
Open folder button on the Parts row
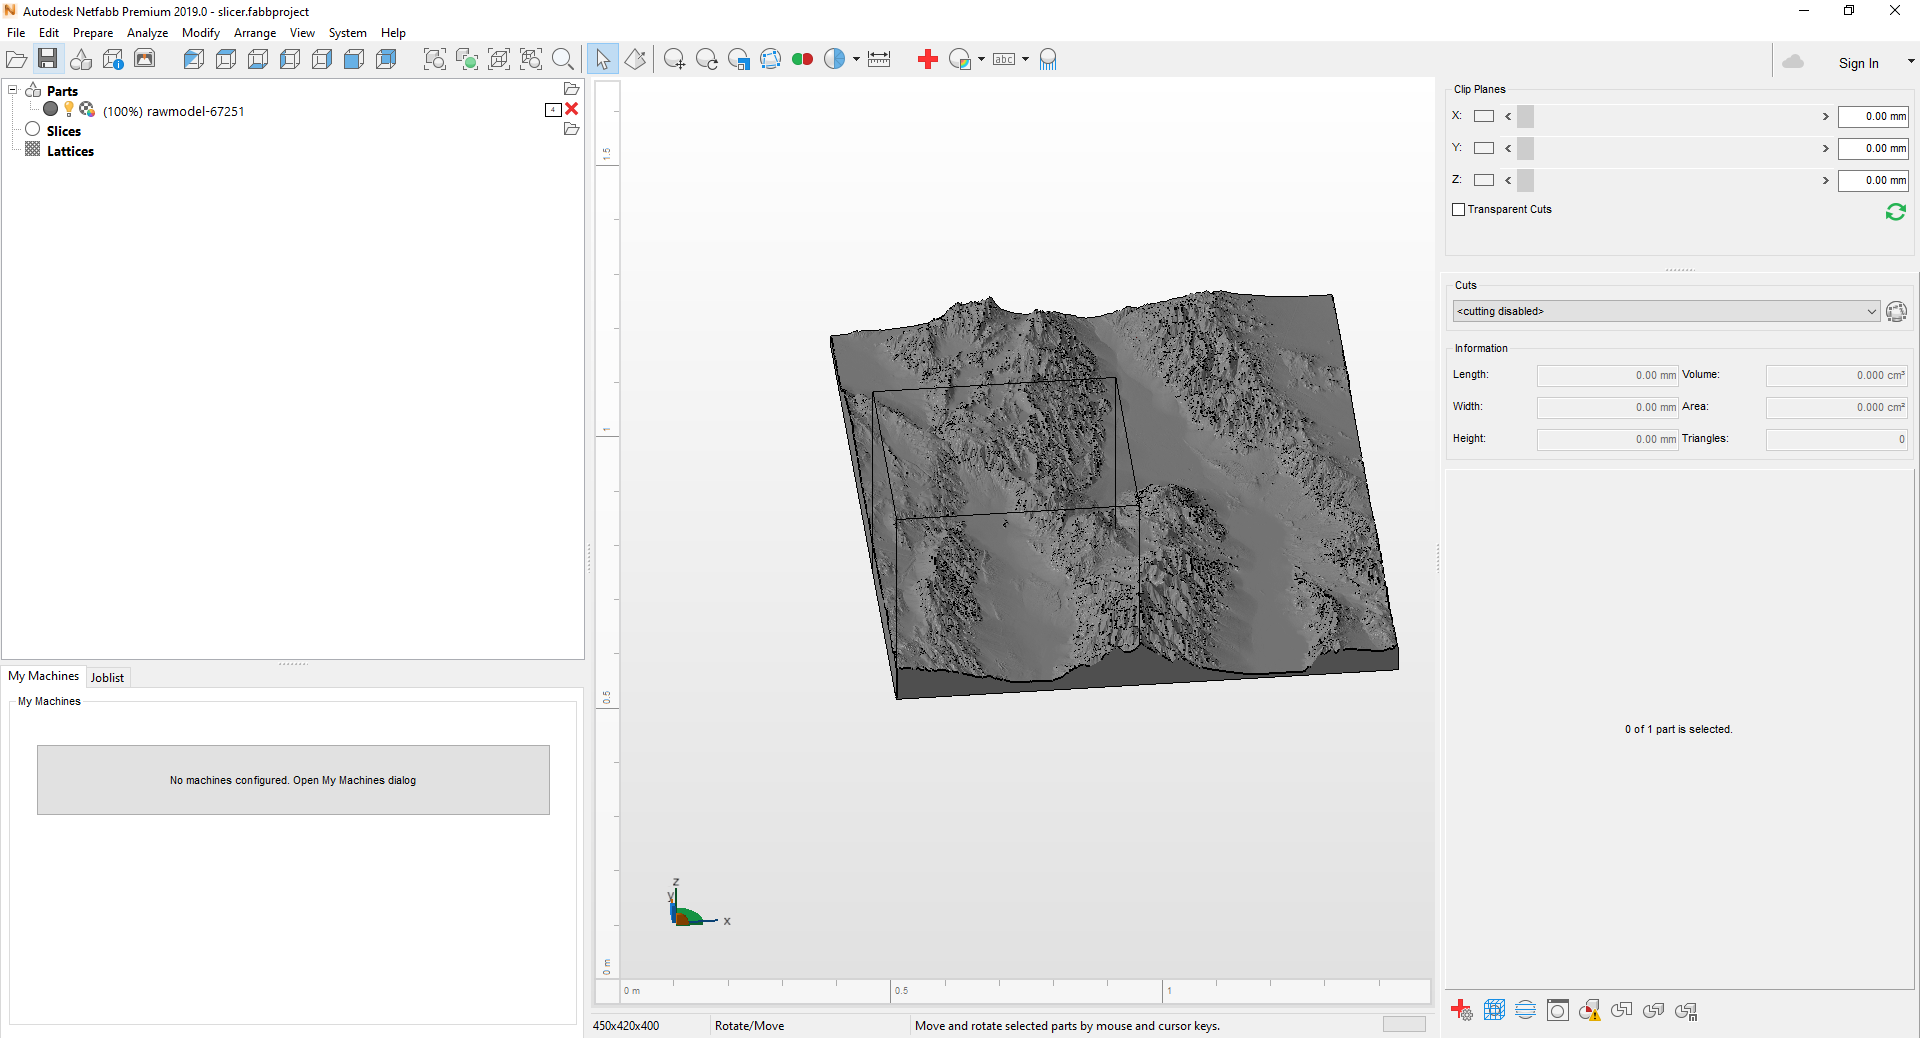point(572,89)
